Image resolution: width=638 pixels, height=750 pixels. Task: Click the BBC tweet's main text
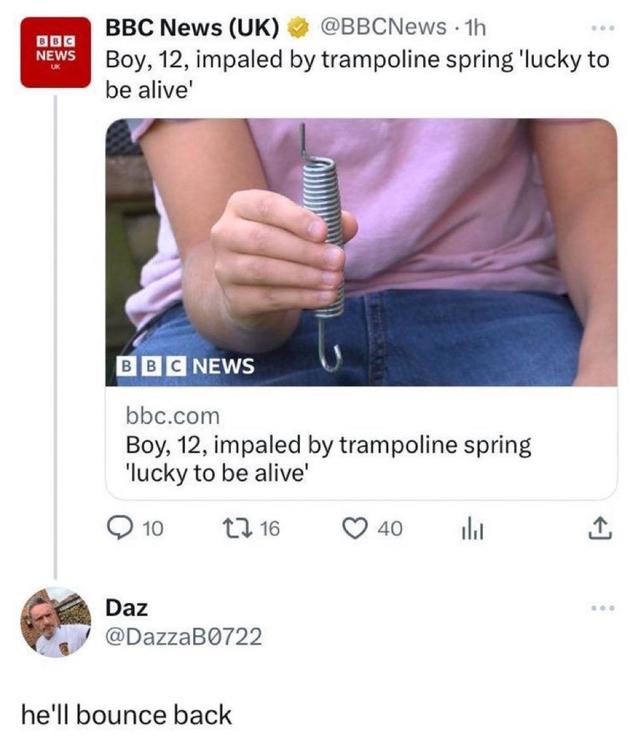coord(357,73)
